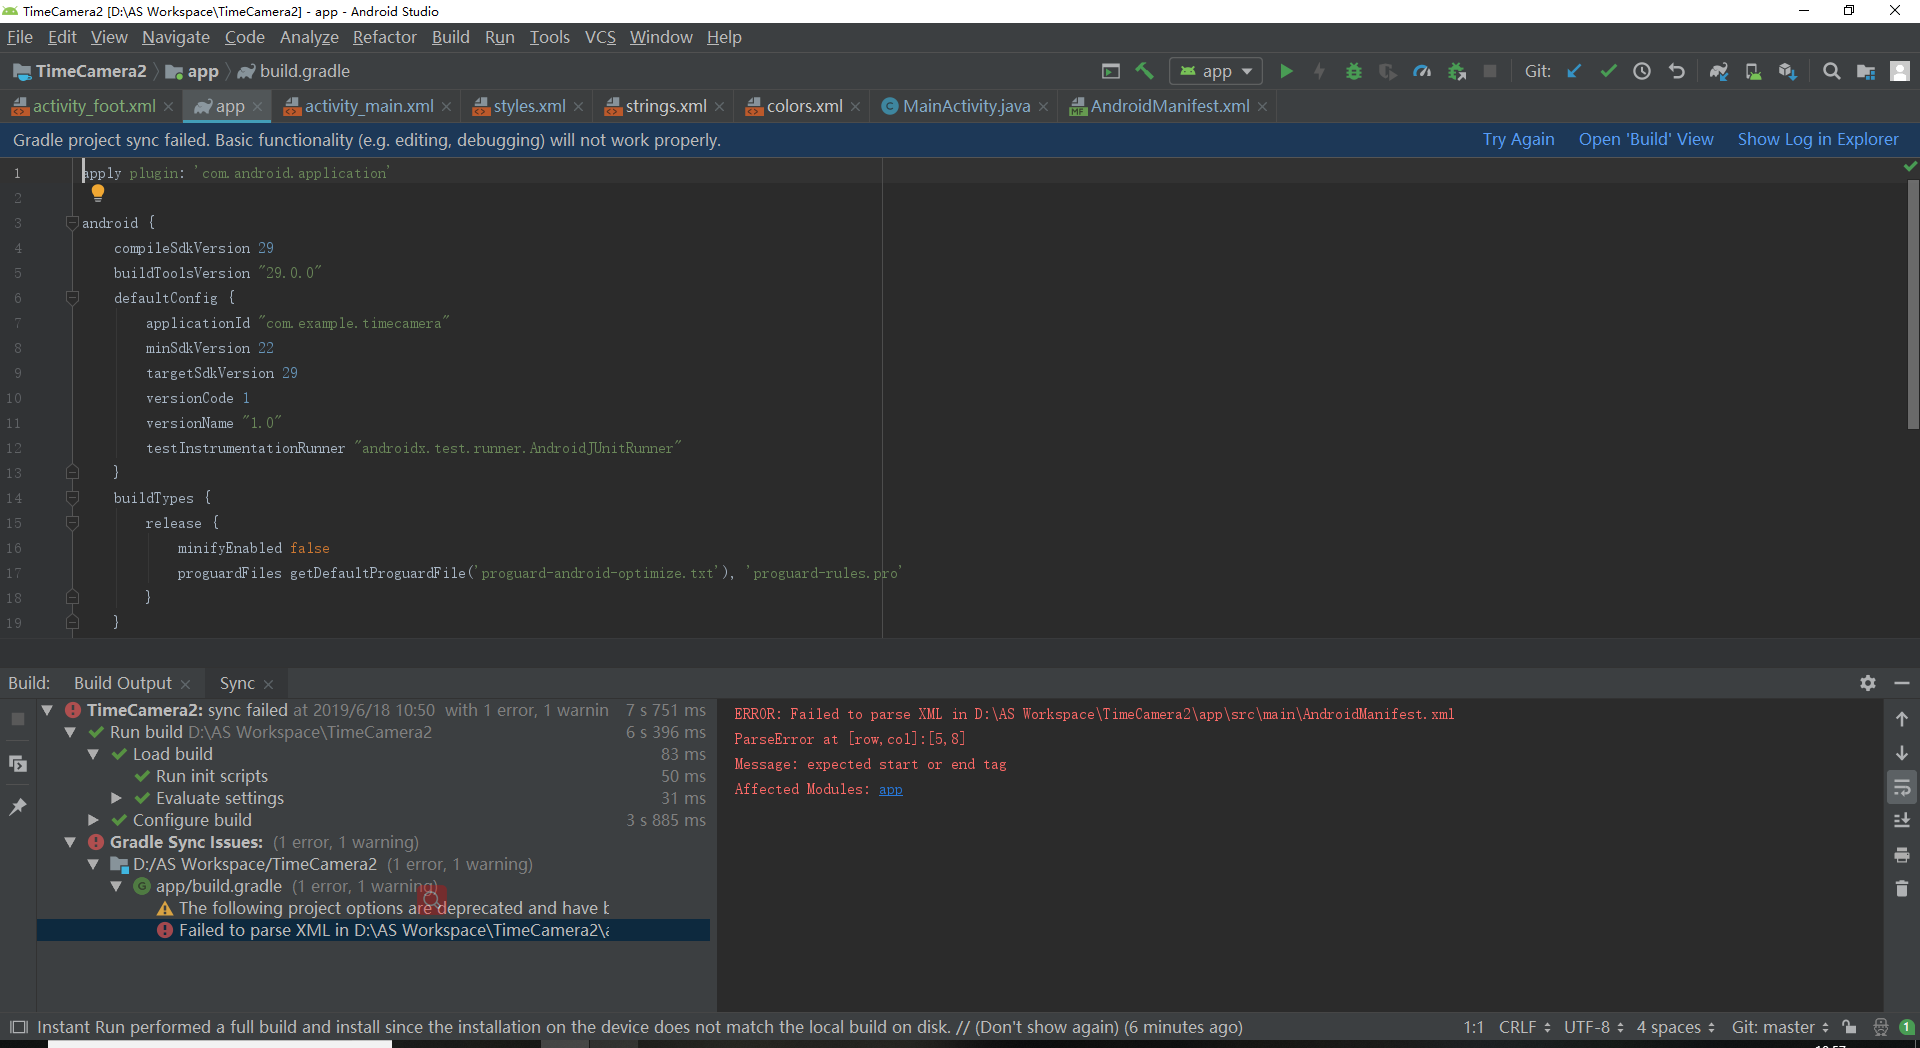
Task: Run the app with the green play button
Action: pyautogui.click(x=1287, y=71)
